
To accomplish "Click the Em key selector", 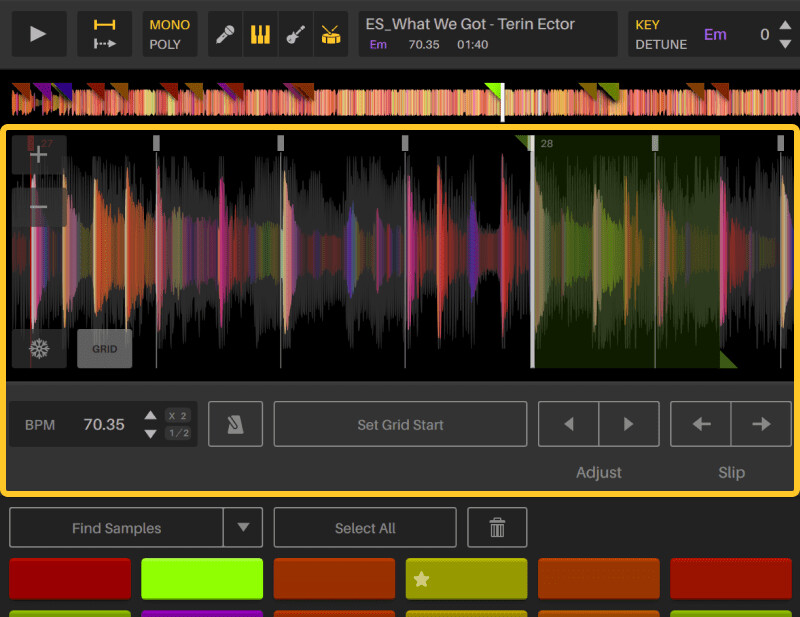I will (715, 33).
